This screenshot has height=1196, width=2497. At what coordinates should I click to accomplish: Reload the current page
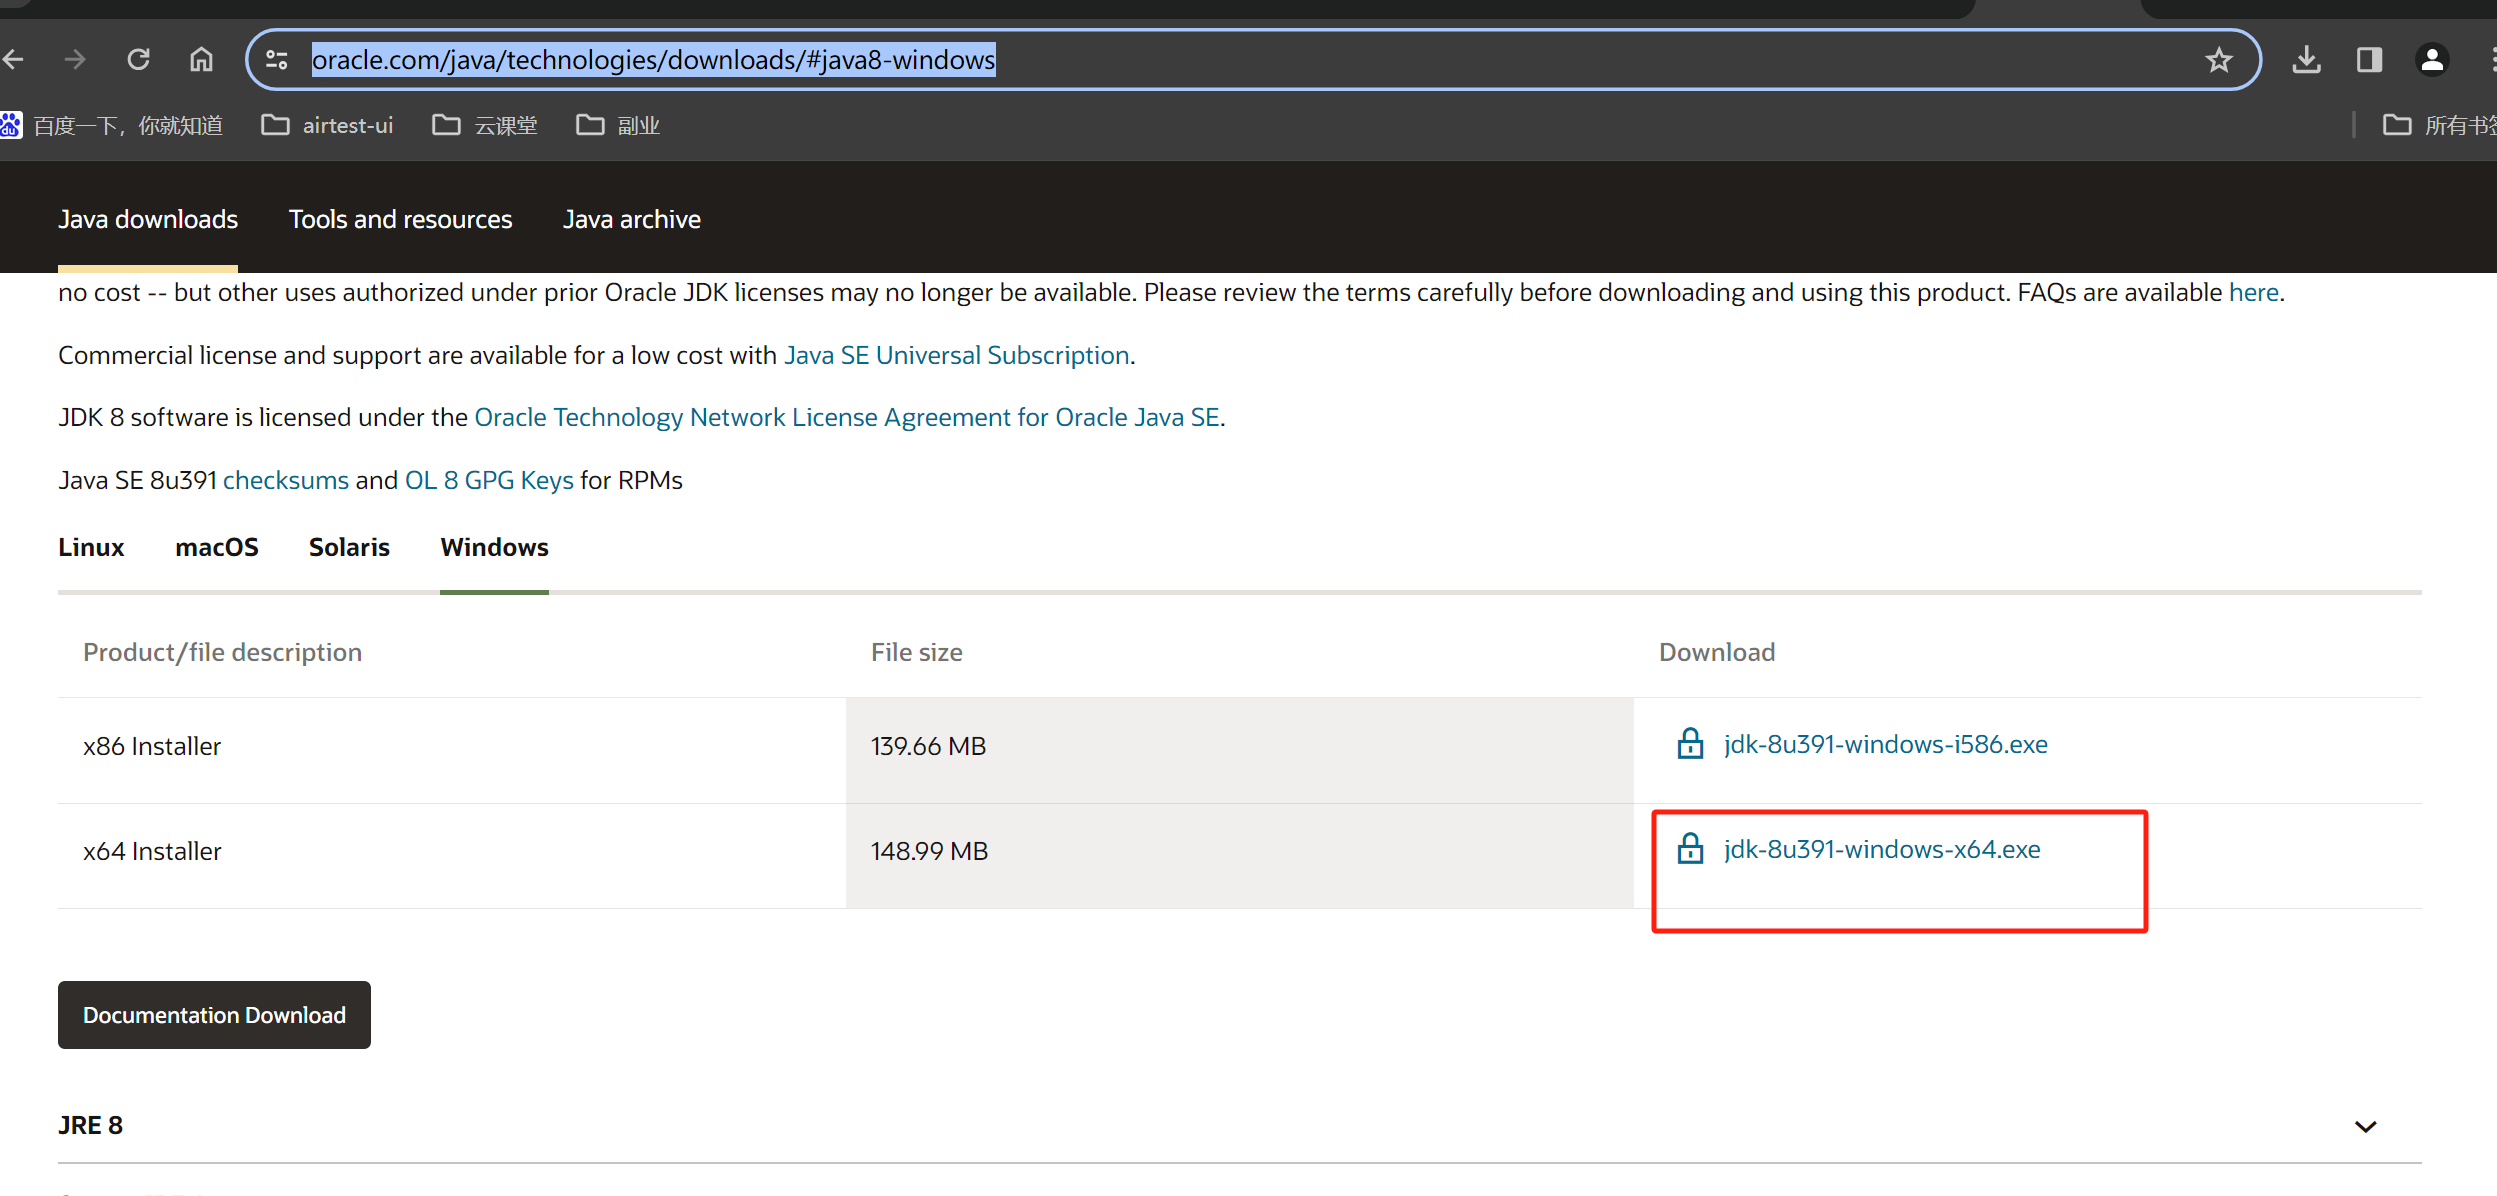tap(138, 60)
